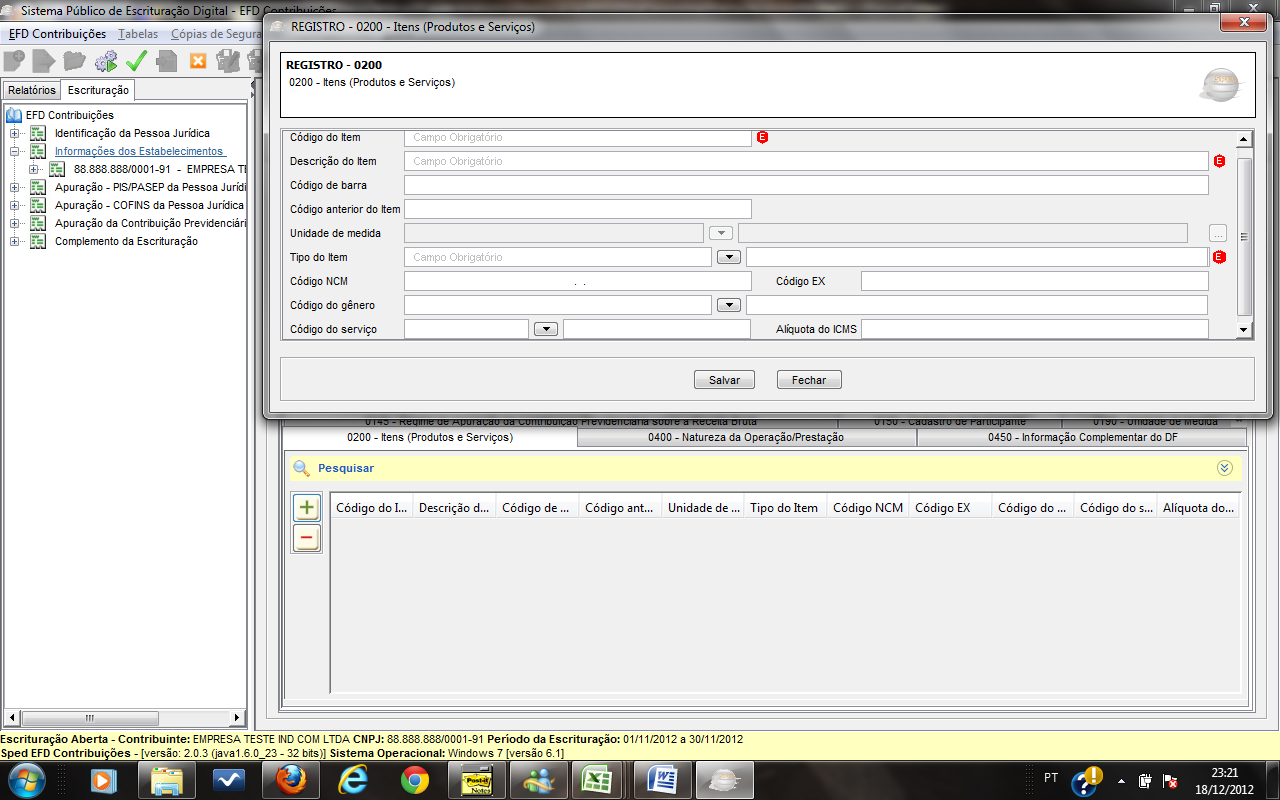Click the new escrituração icon with plus
This screenshot has width=1280, height=800.
click(14, 62)
